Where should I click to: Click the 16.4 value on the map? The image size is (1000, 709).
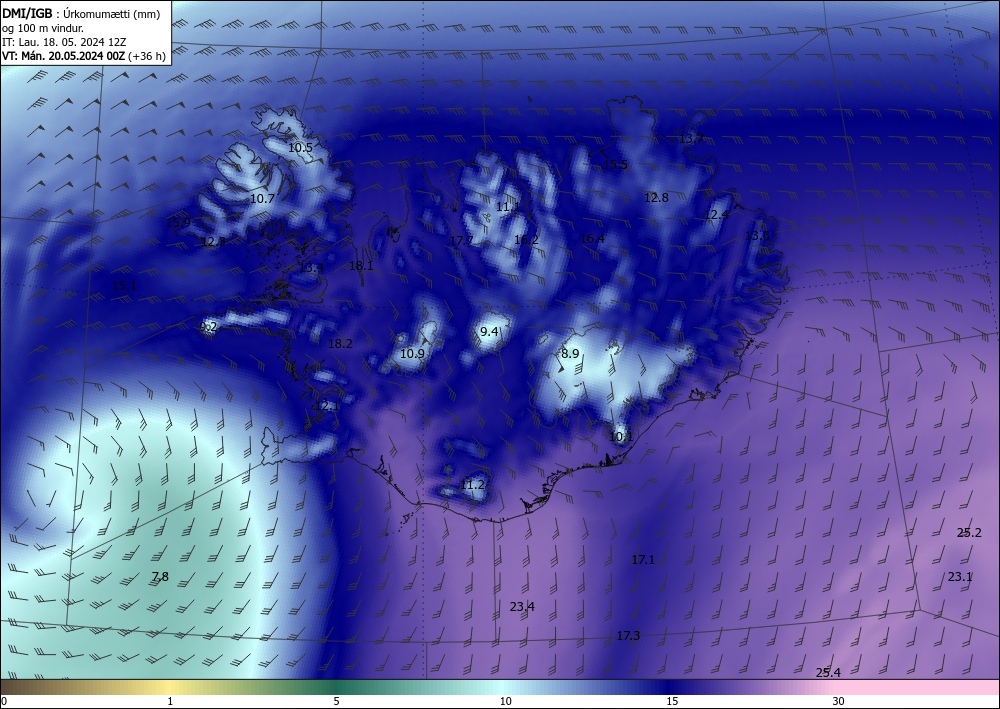pos(592,238)
